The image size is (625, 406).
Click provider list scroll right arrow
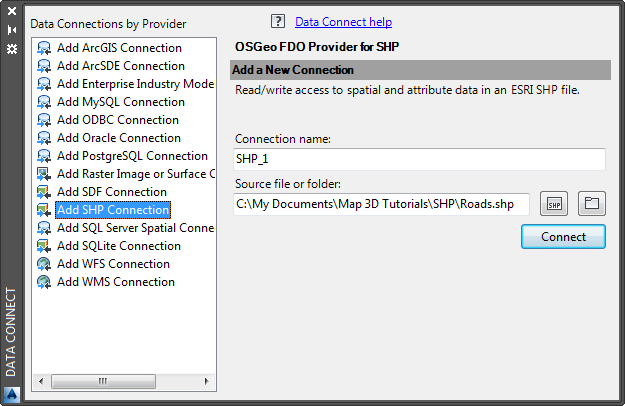pyautogui.click(x=207, y=381)
